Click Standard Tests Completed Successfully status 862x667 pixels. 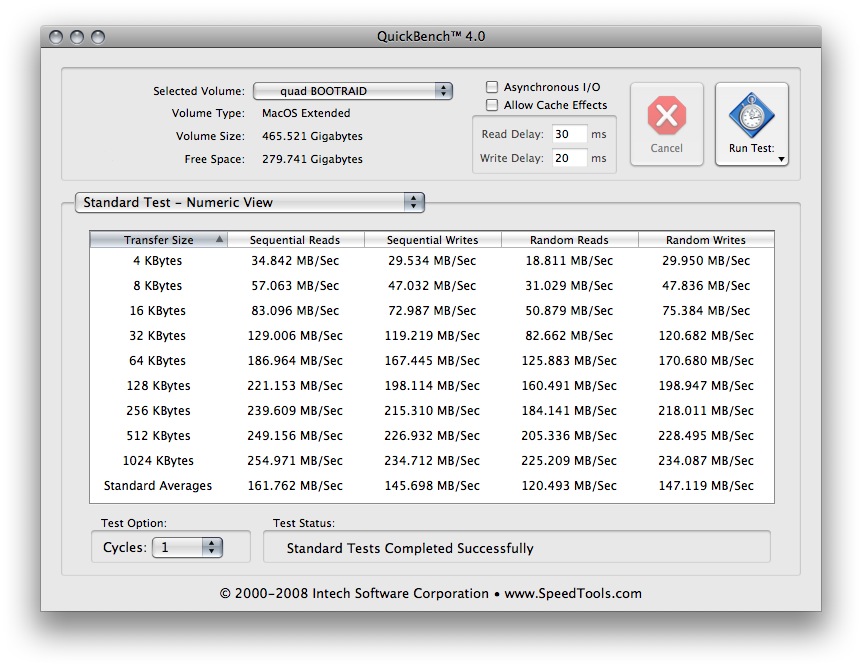pyautogui.click(x=410, y=548)
